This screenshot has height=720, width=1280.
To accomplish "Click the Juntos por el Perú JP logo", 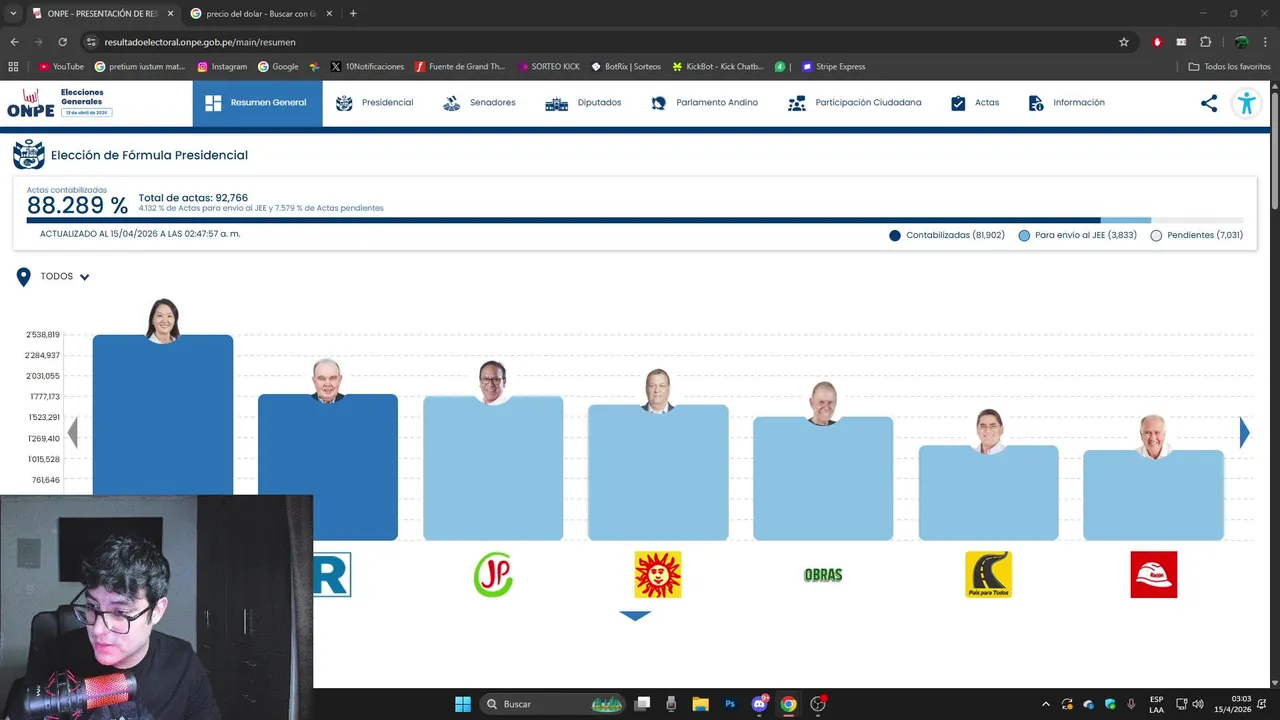I will pos(493,575).
